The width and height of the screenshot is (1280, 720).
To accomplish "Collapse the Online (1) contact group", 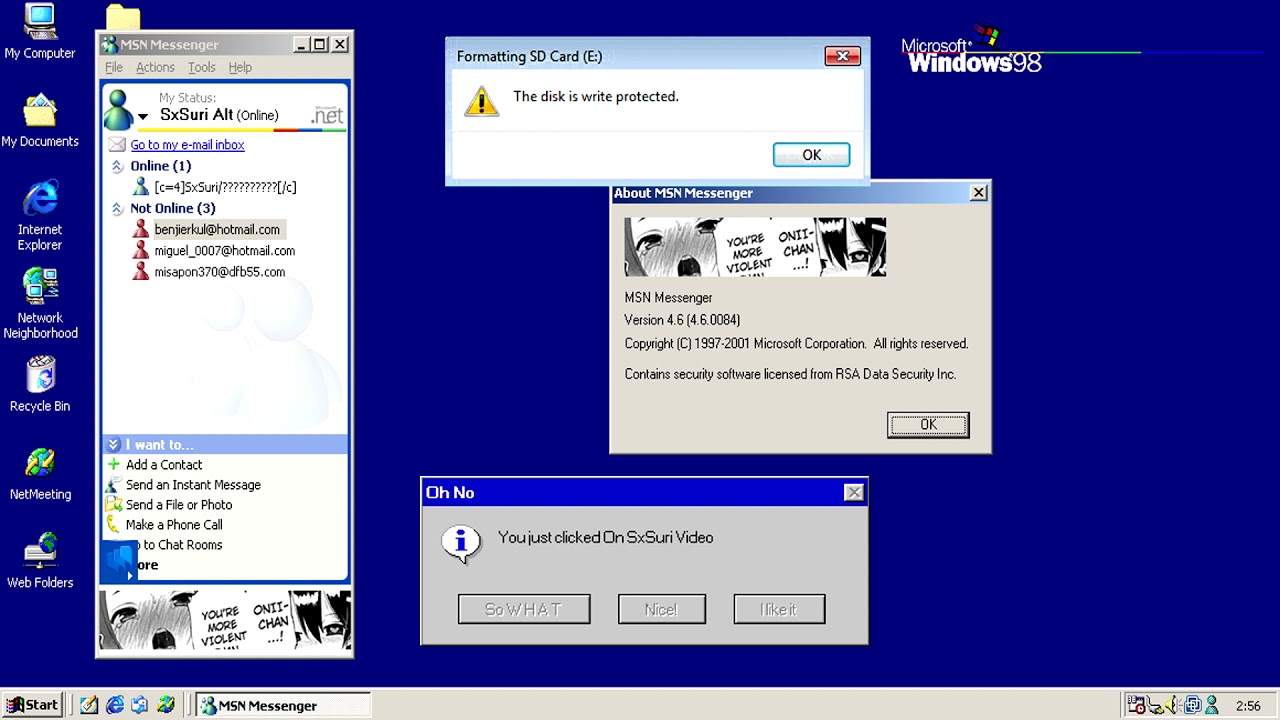I will [x=117, y=166].
